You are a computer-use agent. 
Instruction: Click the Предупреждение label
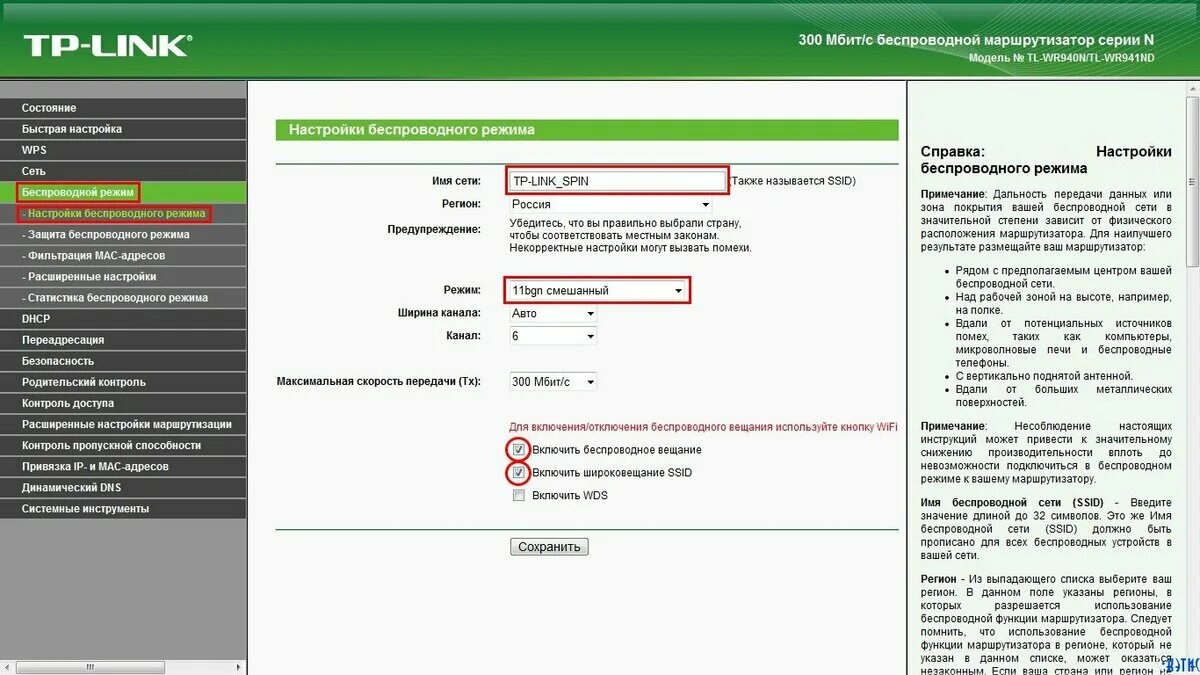click(x=434, y=229)
